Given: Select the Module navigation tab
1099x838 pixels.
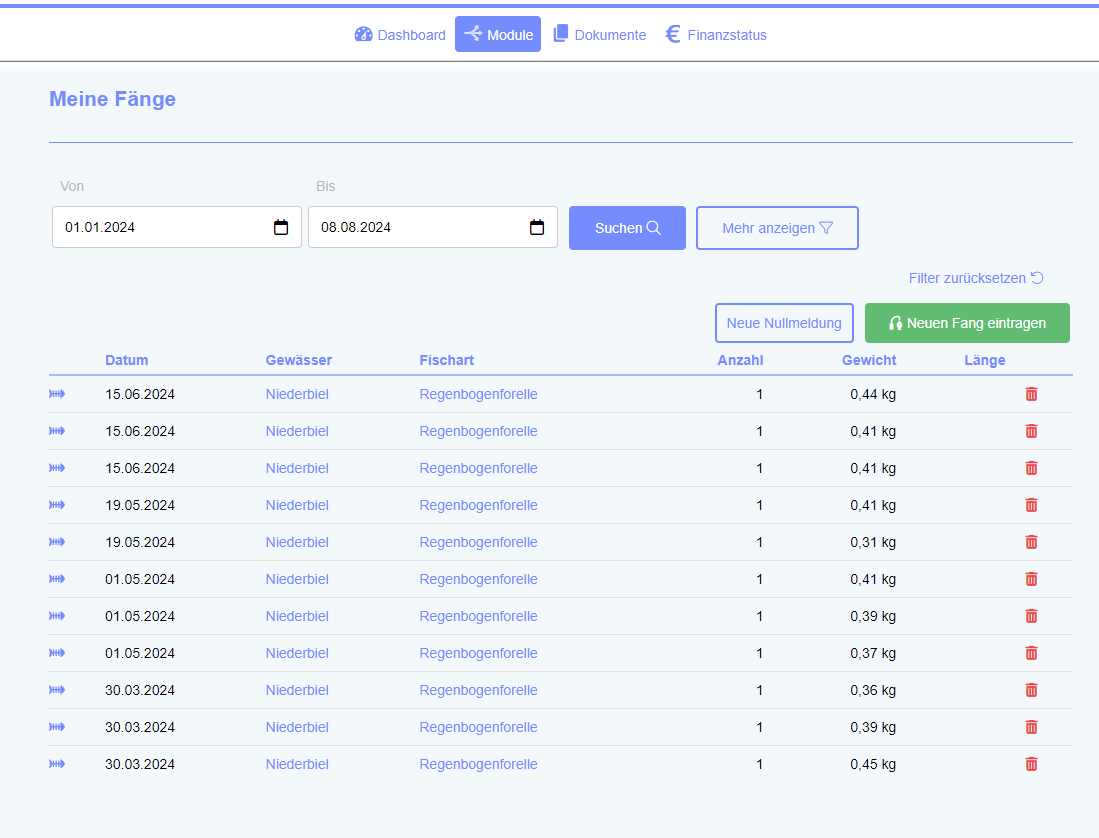Looking at the screenshot, I should [x=498, y=35].
